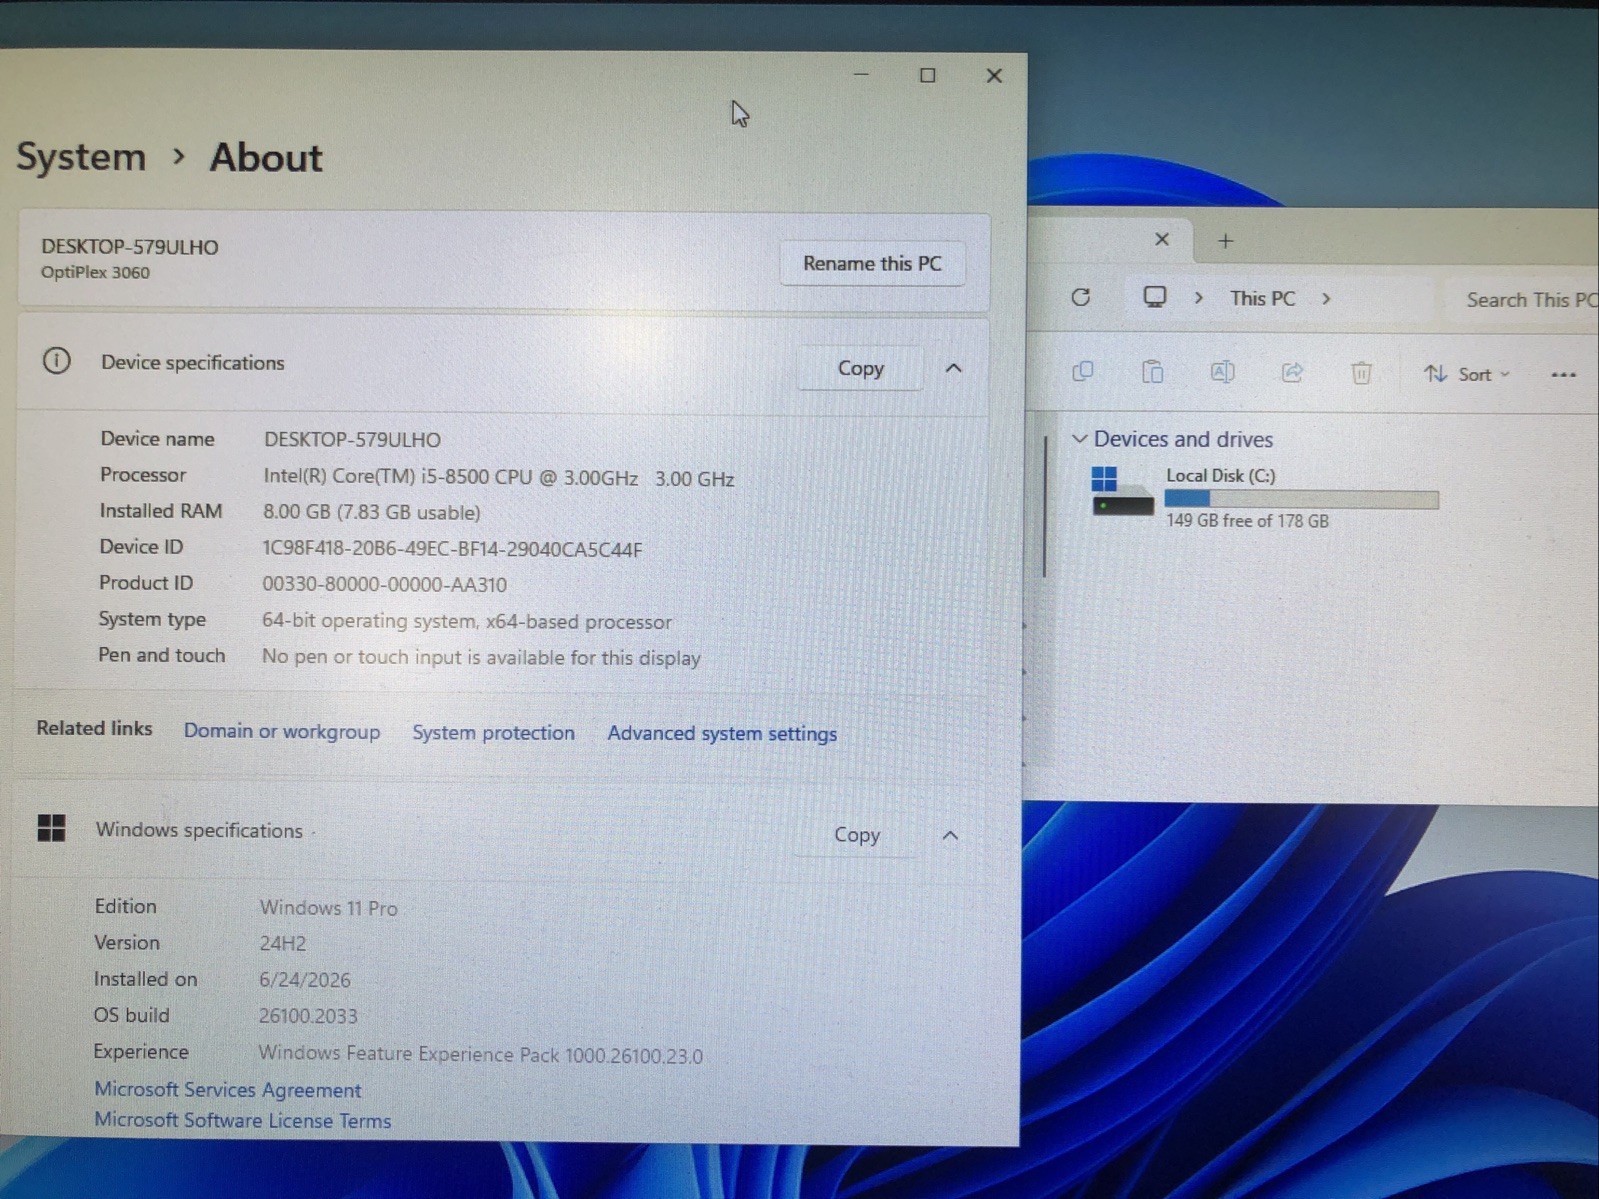Screen dimensions: 1599x1199
Task: Click the About page title
Action: (266, 157)
